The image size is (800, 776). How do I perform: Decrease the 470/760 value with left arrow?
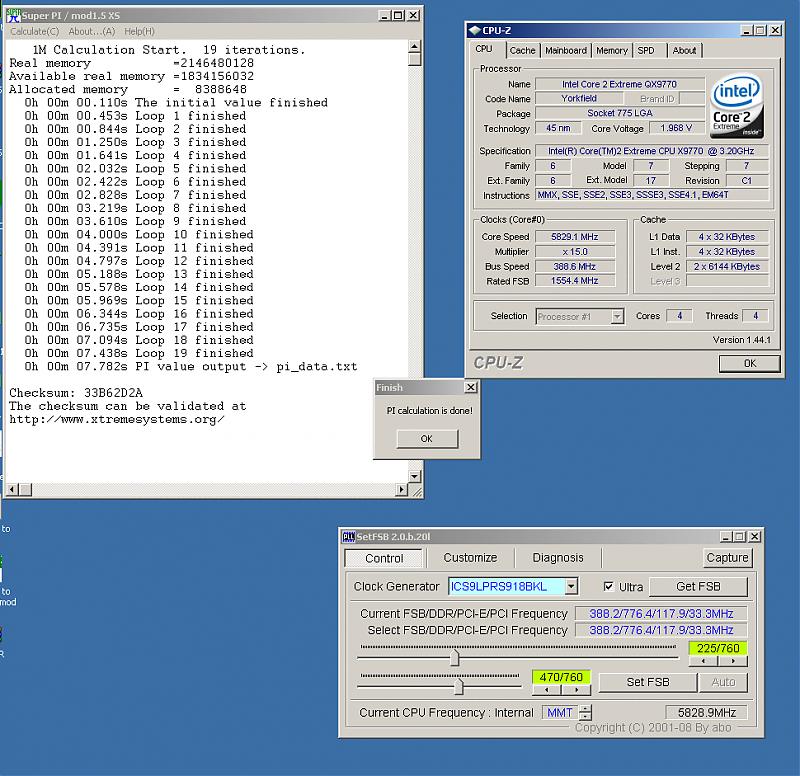point(546,690)
